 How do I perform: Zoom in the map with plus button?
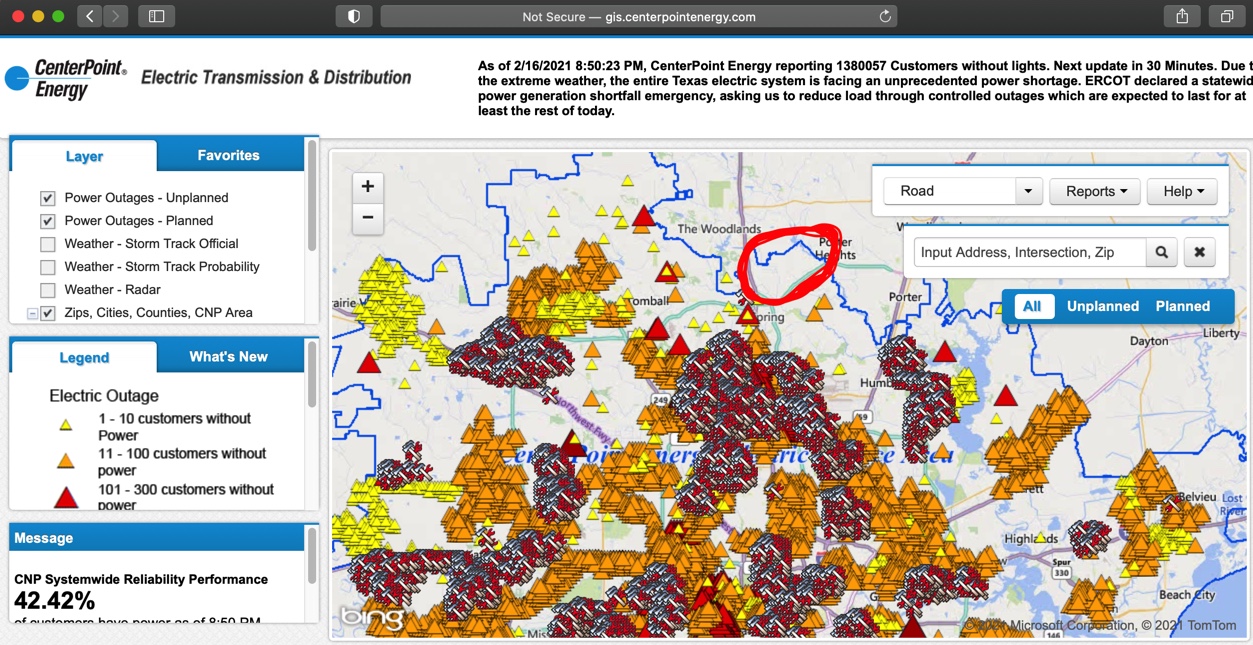point(368,186)
